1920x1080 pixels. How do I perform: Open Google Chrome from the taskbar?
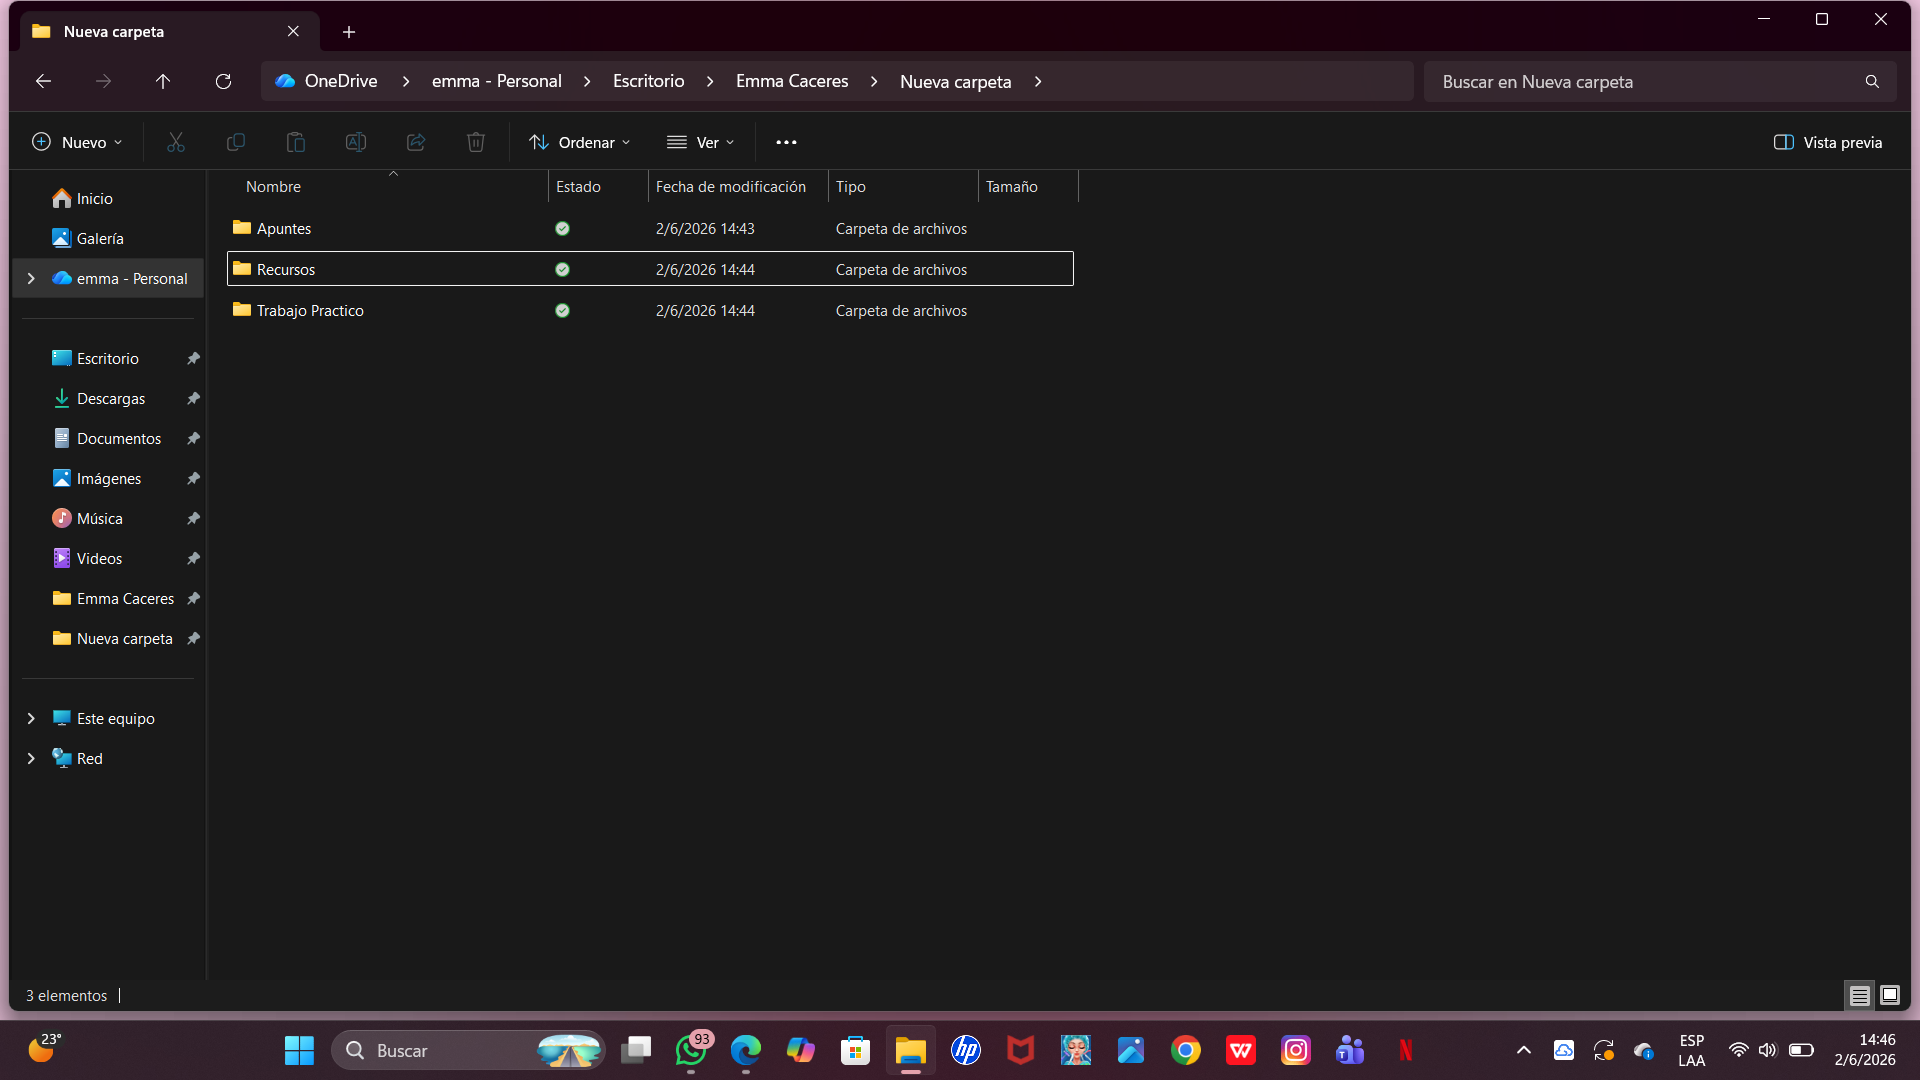(x=1186, y=1050)
